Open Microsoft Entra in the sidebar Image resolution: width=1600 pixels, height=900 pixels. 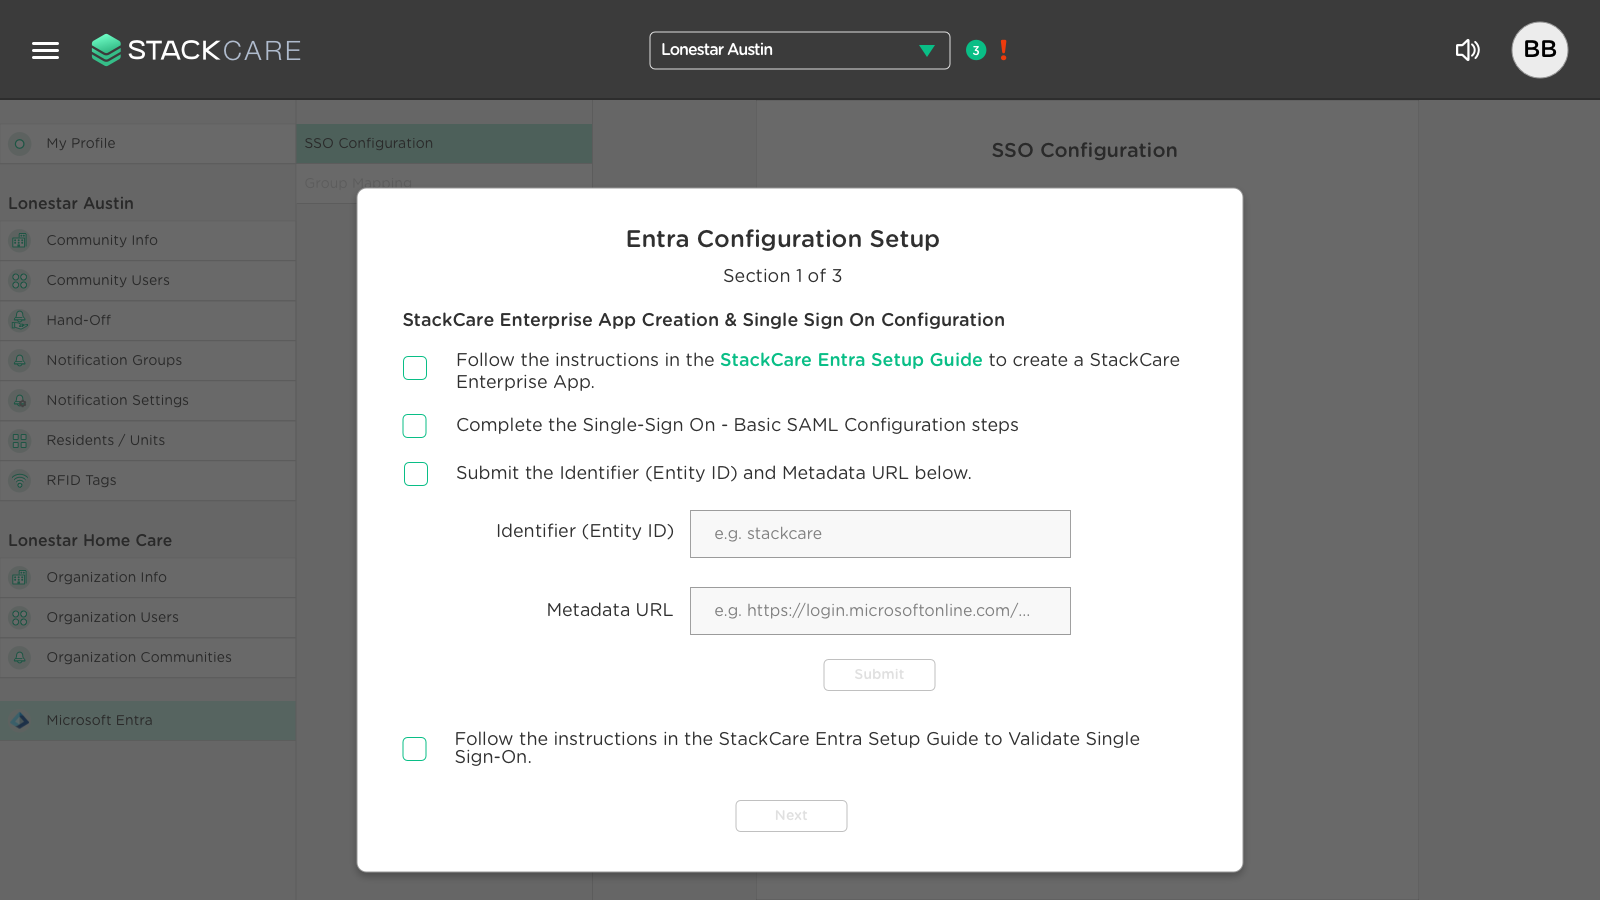pos(148,721)
